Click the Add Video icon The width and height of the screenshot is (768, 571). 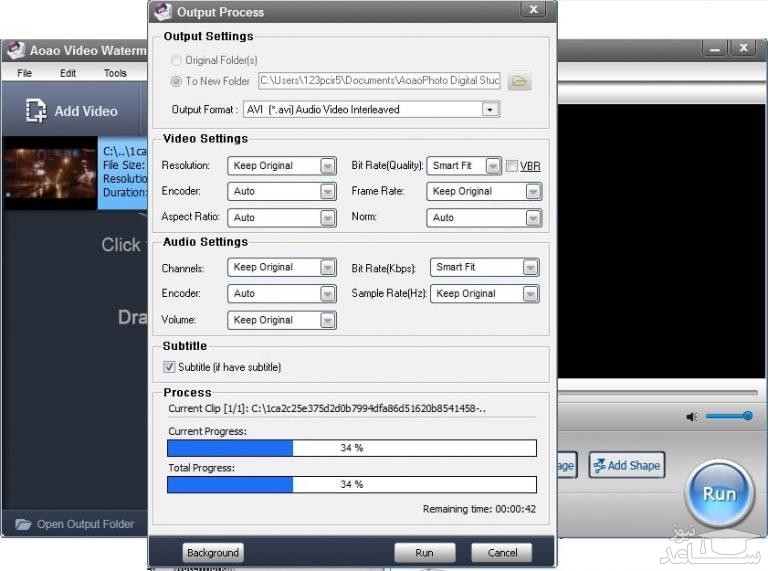36,111
